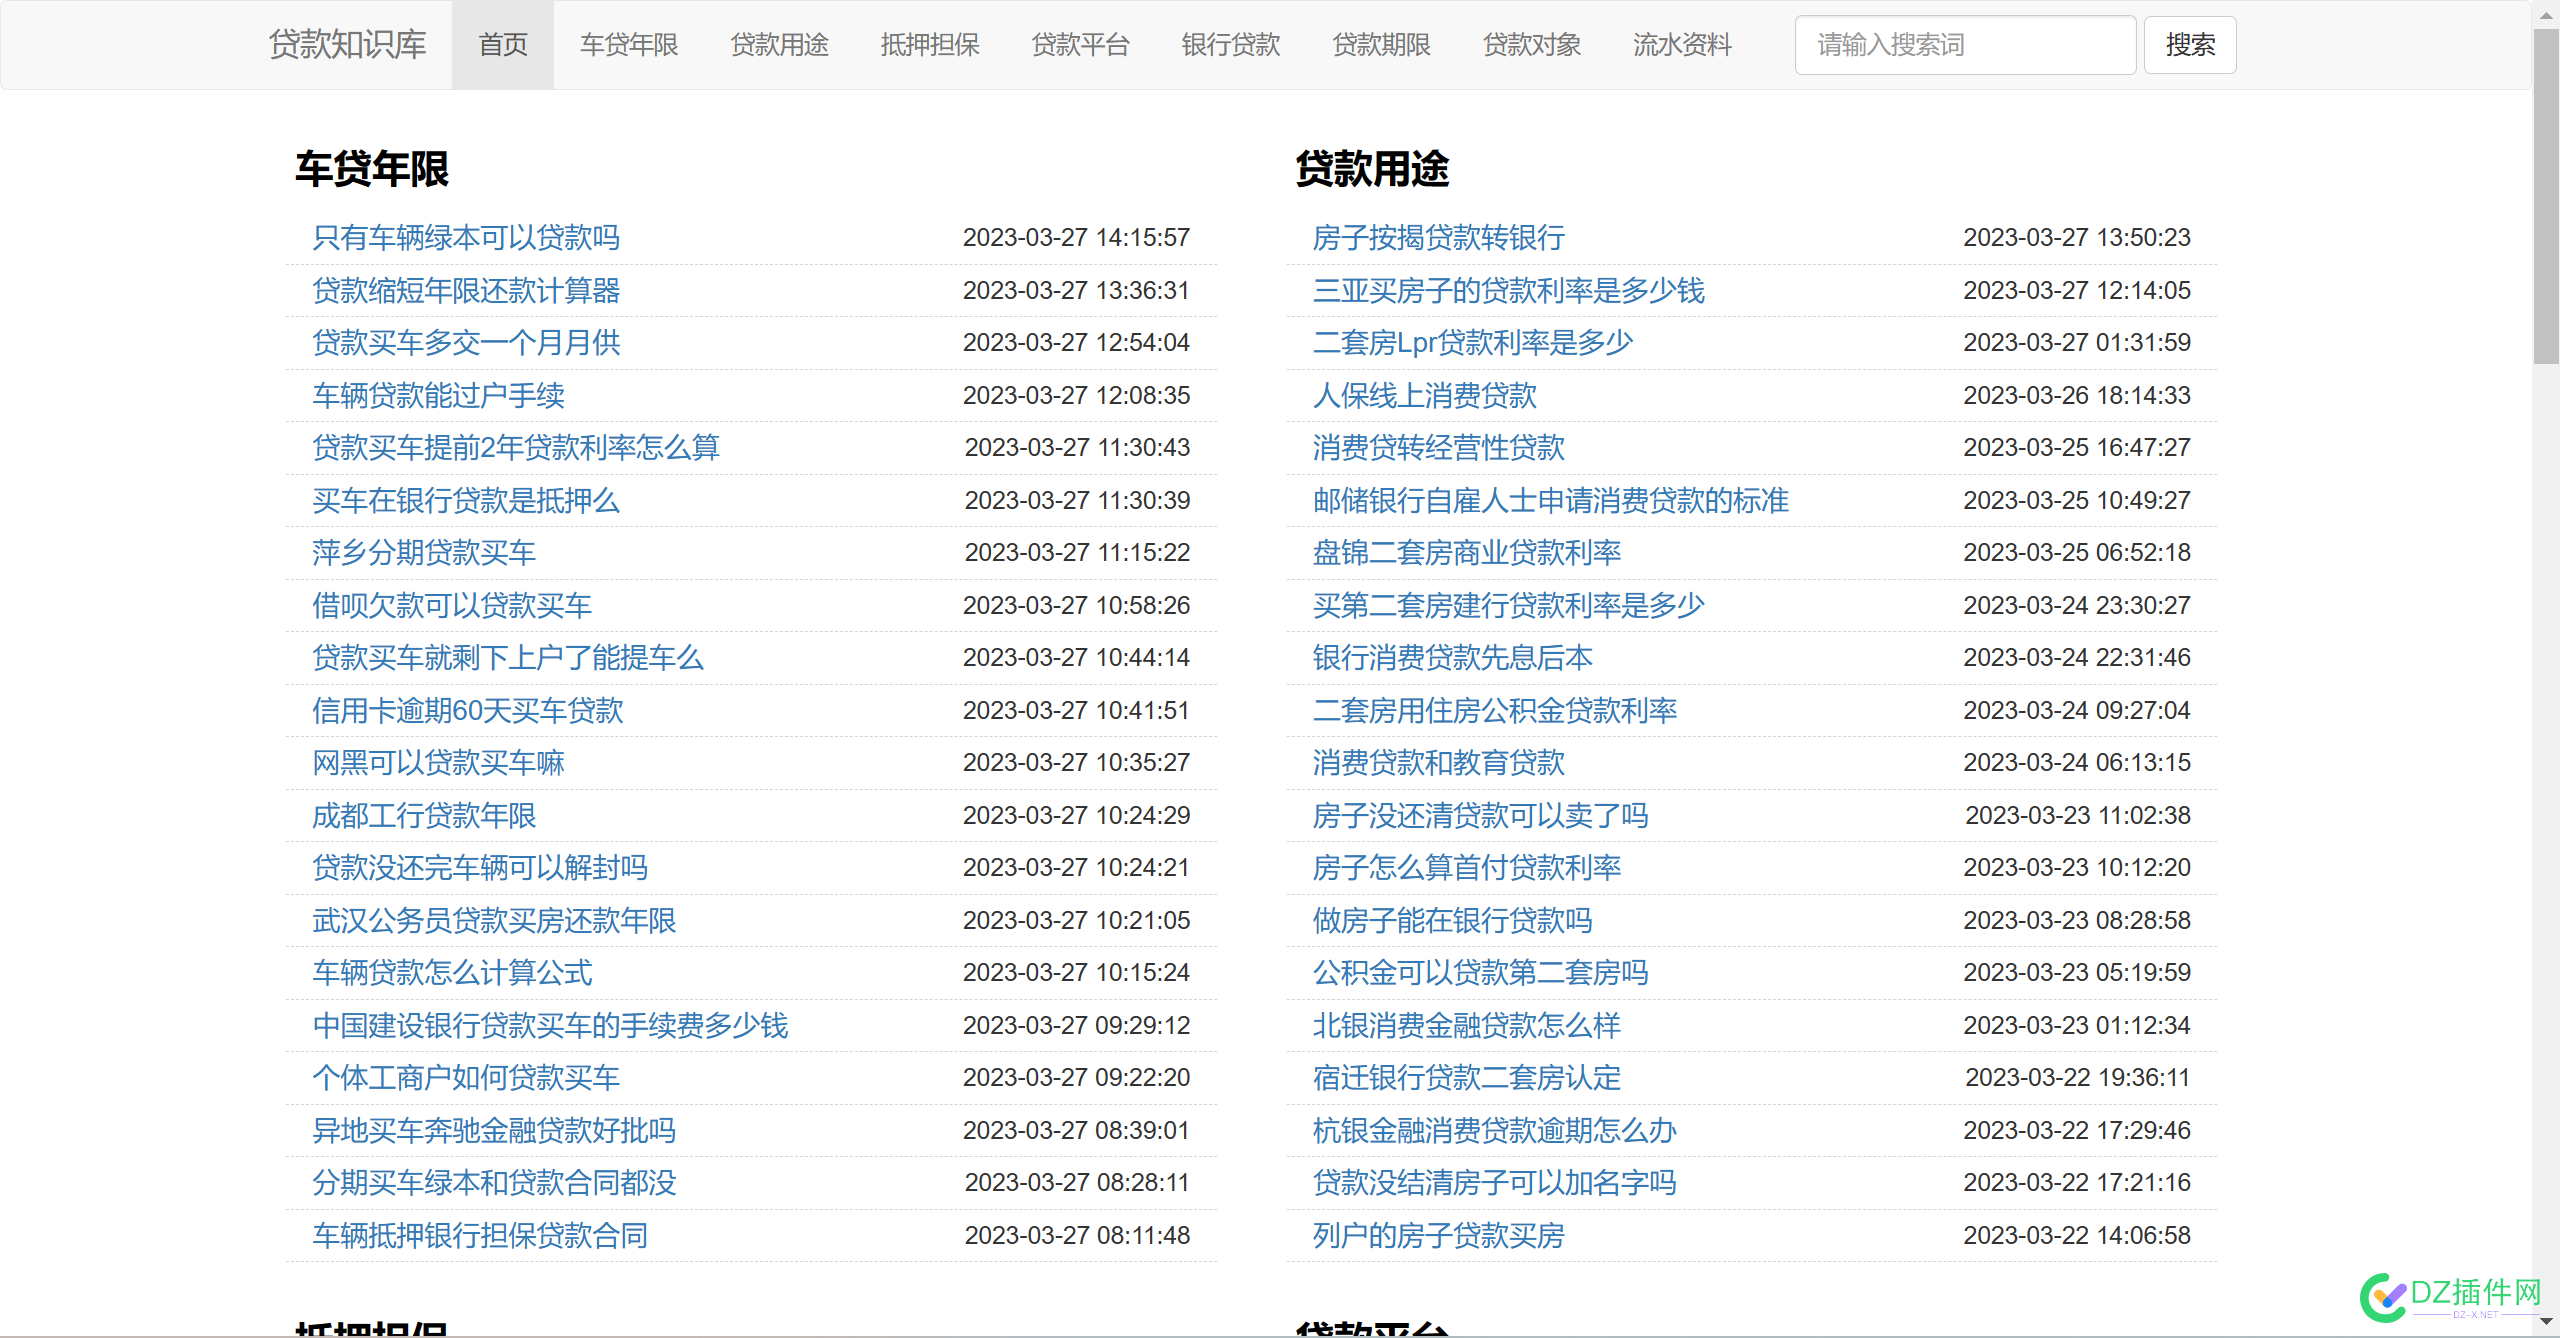Click timestamp 2023-03-27 14:15:57
This screenshot has height=1338, width=2560.
(1076, 238)
